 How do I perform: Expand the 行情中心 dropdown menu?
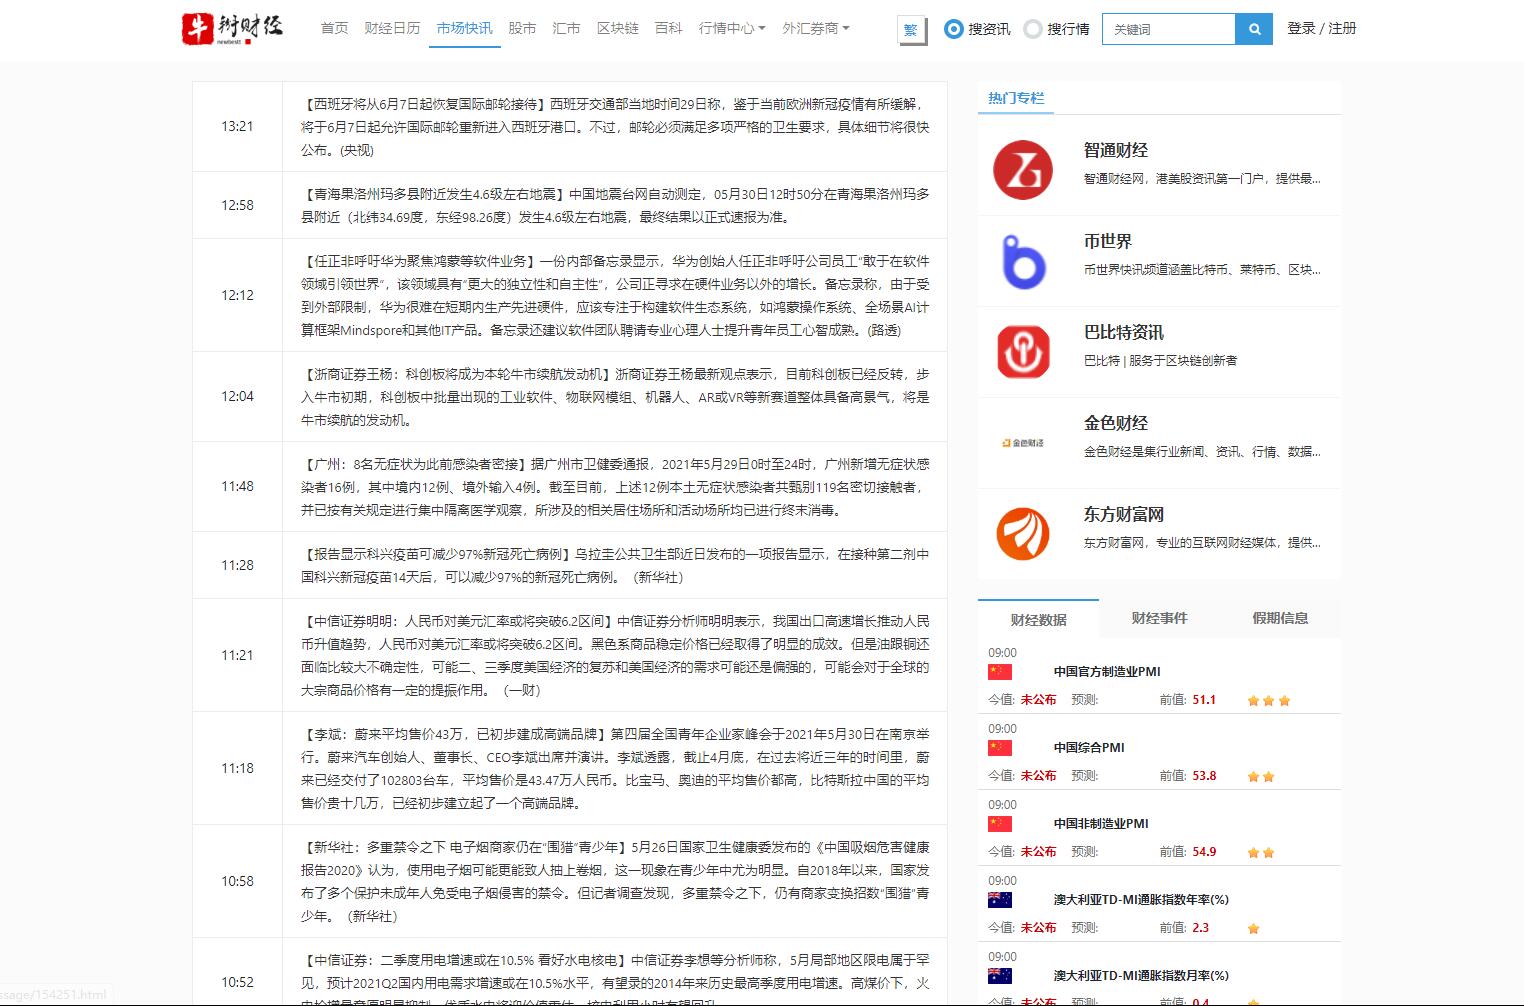tap(731, 28)
